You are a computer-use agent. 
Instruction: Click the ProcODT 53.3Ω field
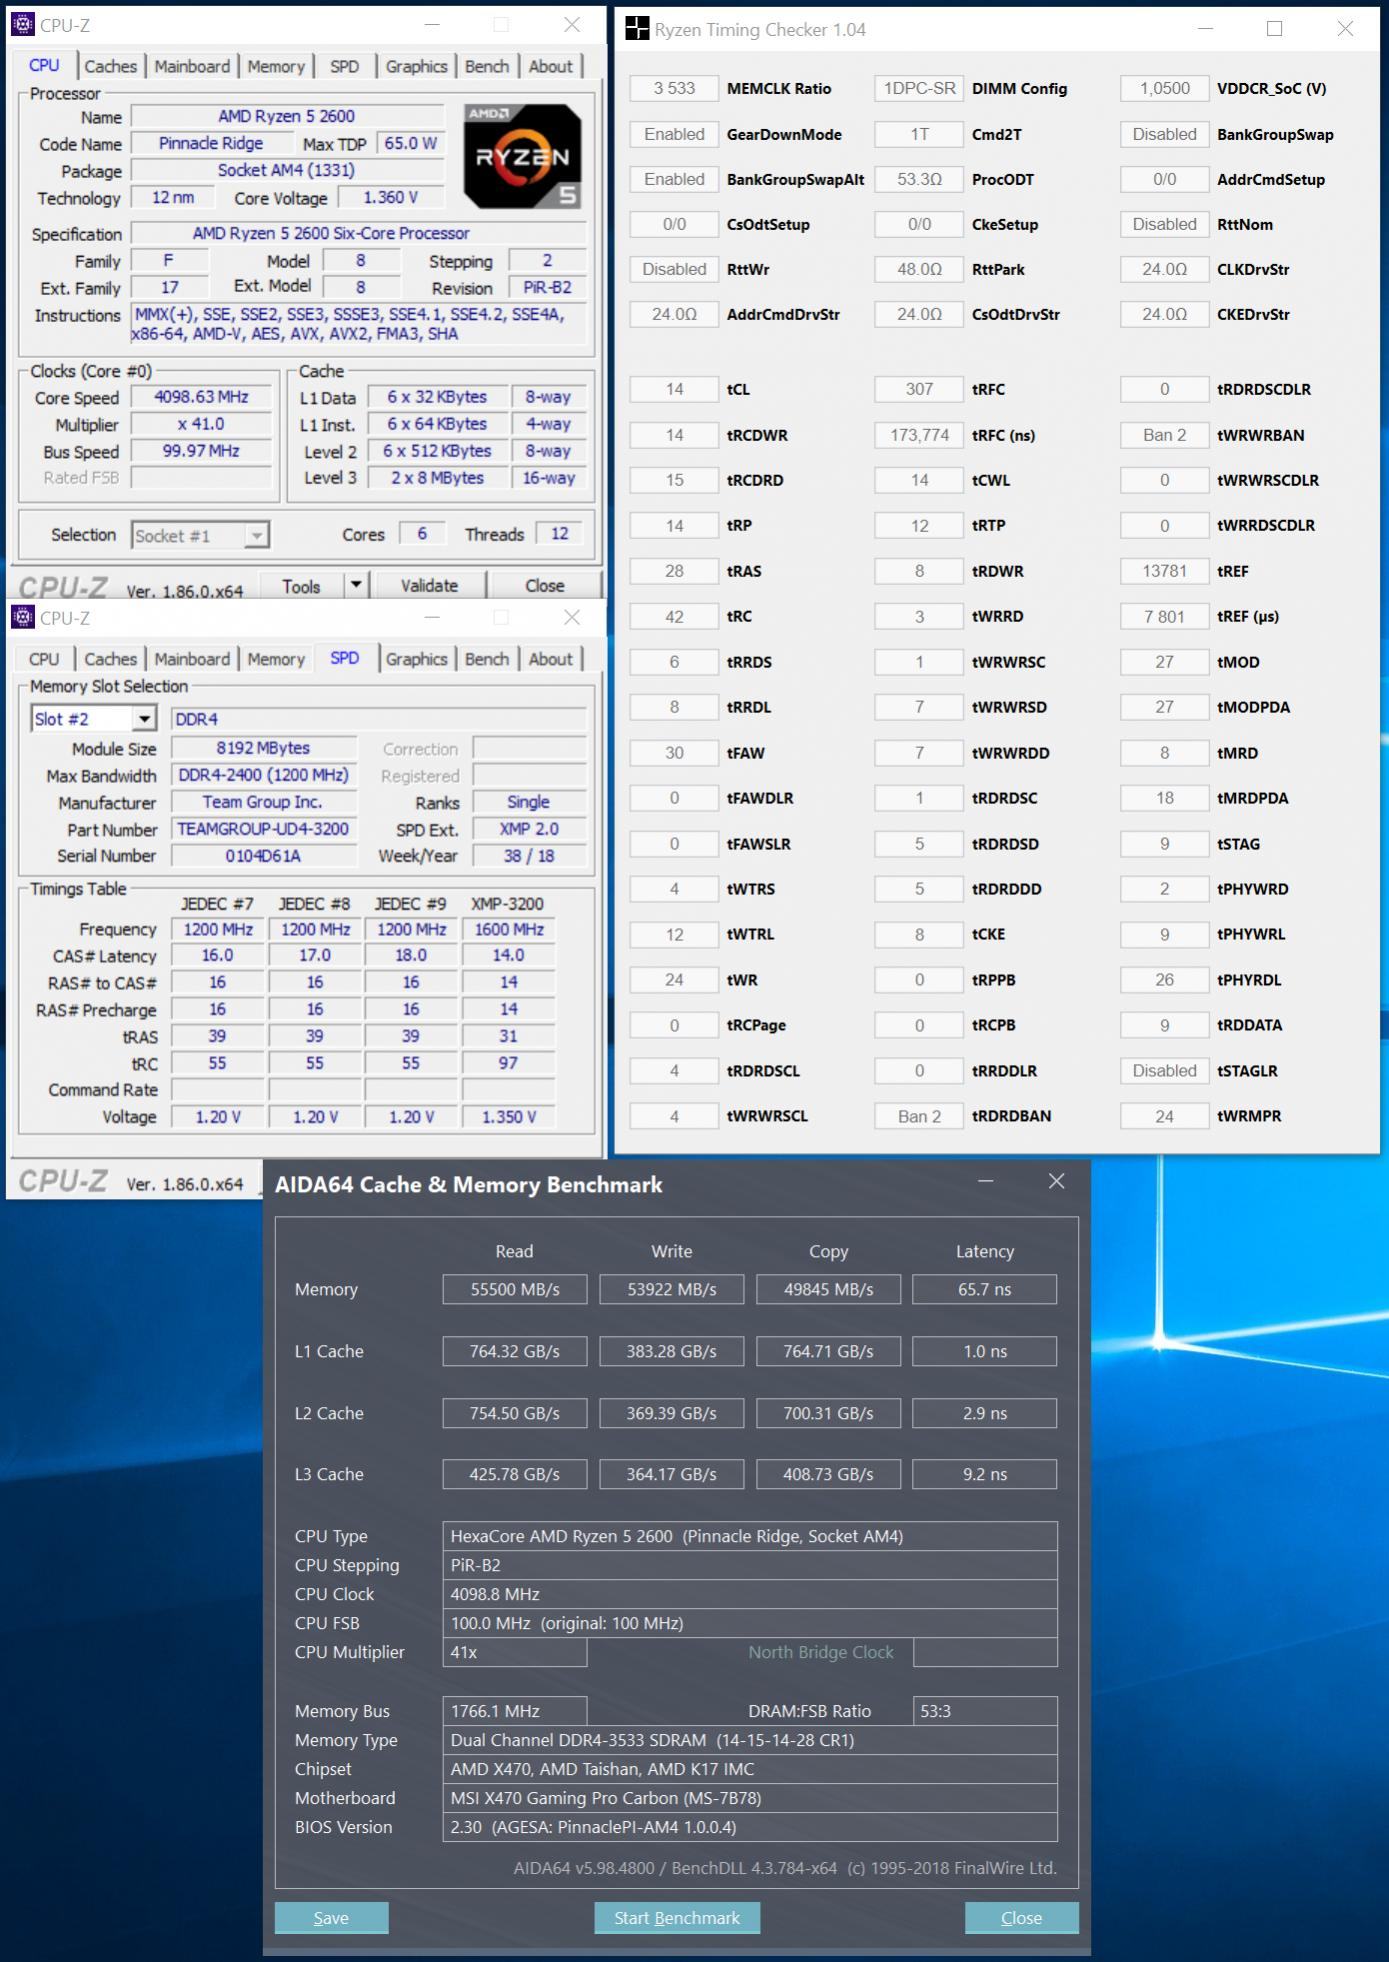(x=919, y=179)
